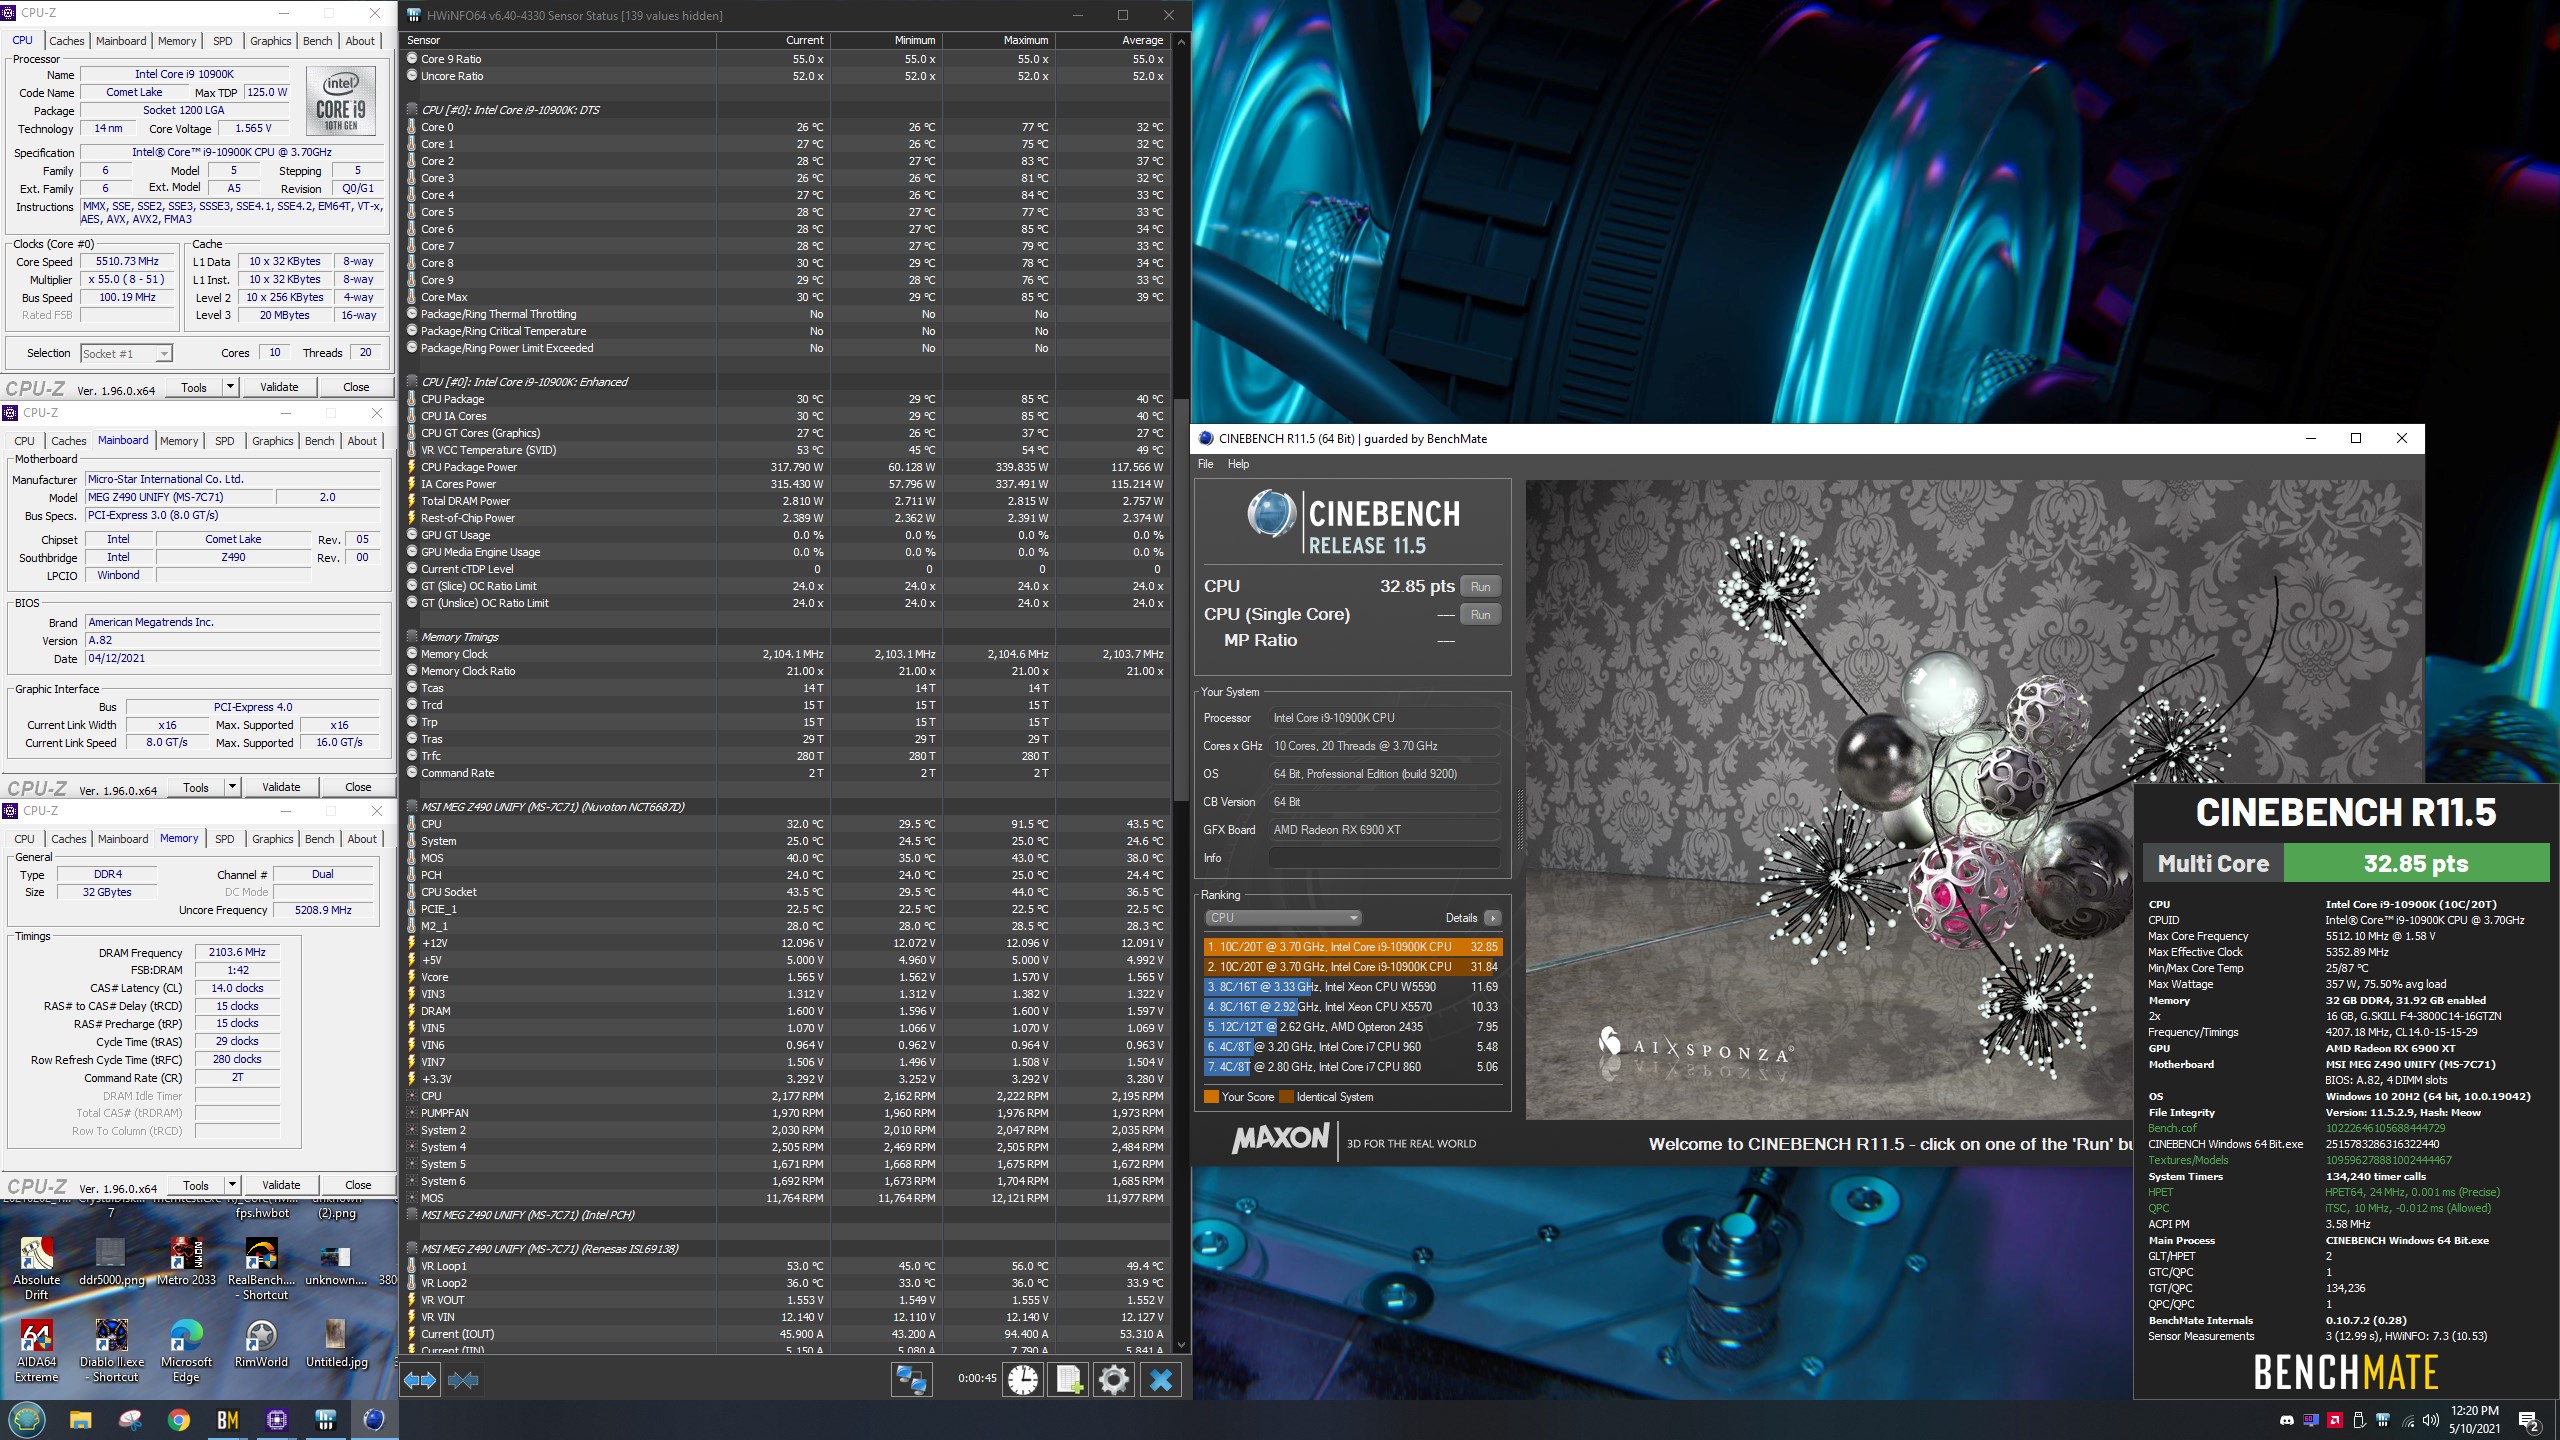Screen dimensions: 2560x1440
Task: Open Socket #1 selection dropdown
Action: point(126,353)
